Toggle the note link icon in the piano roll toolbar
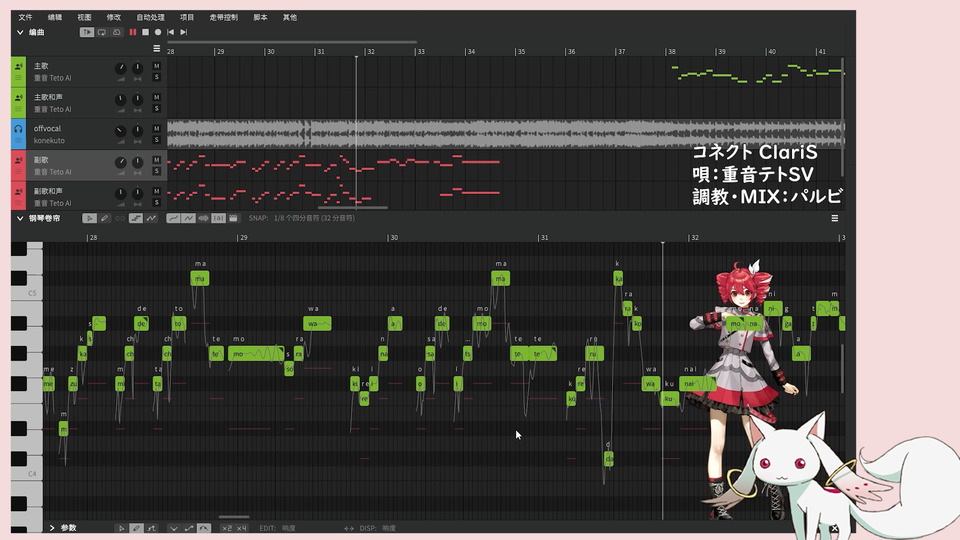 [x=120, y=218]
